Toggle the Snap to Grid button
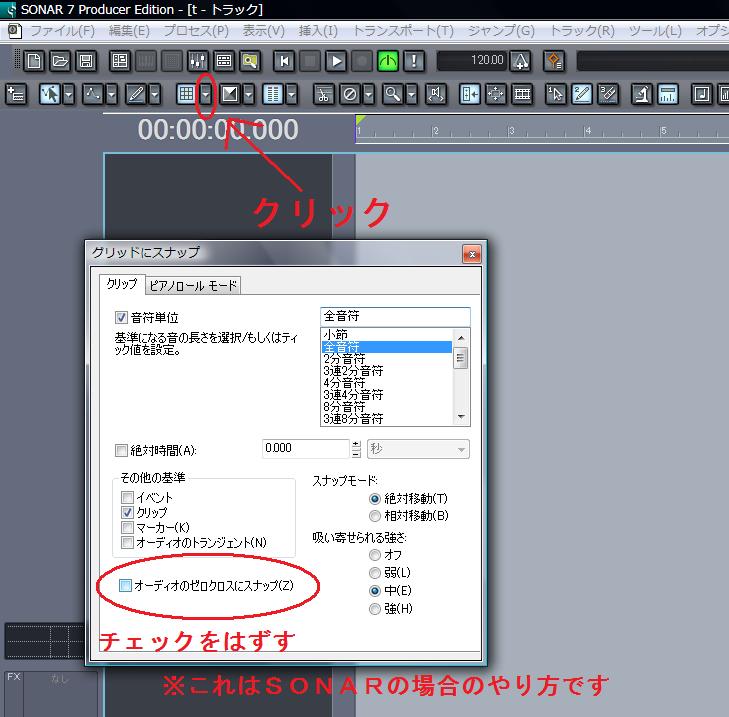729x717 pixels. (x=186, y=94)
